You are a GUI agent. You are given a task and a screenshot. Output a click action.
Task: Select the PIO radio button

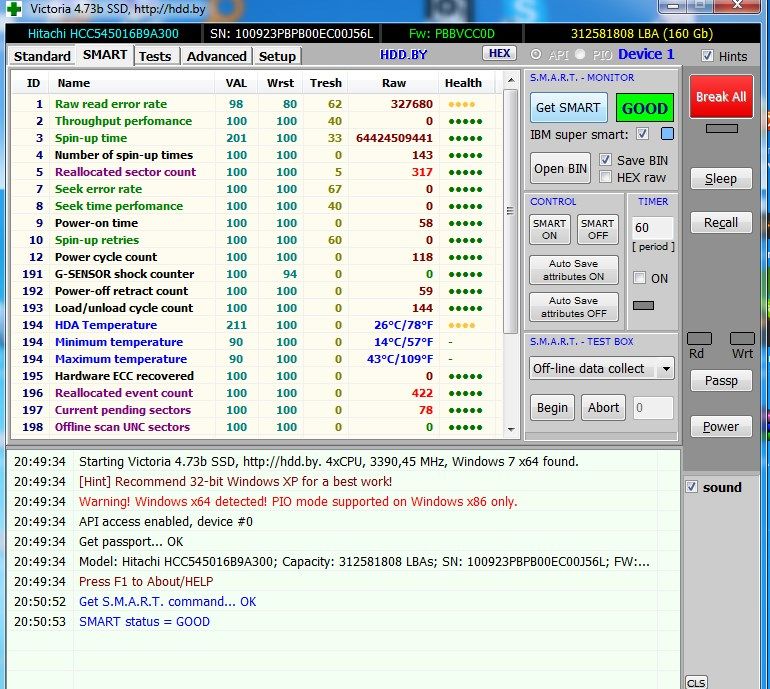click(580, 54)
